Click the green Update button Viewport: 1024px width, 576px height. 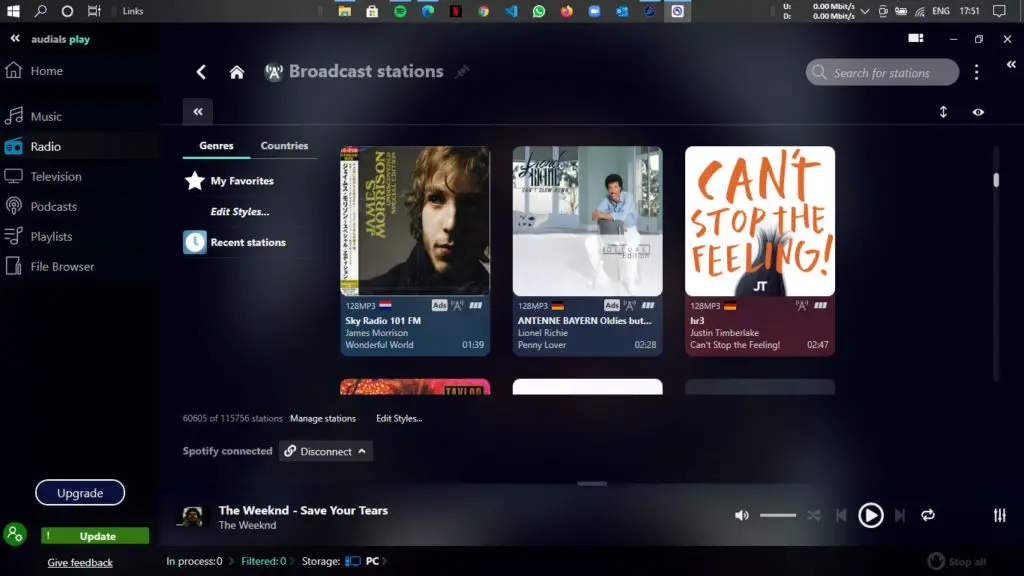coord(95,536)
